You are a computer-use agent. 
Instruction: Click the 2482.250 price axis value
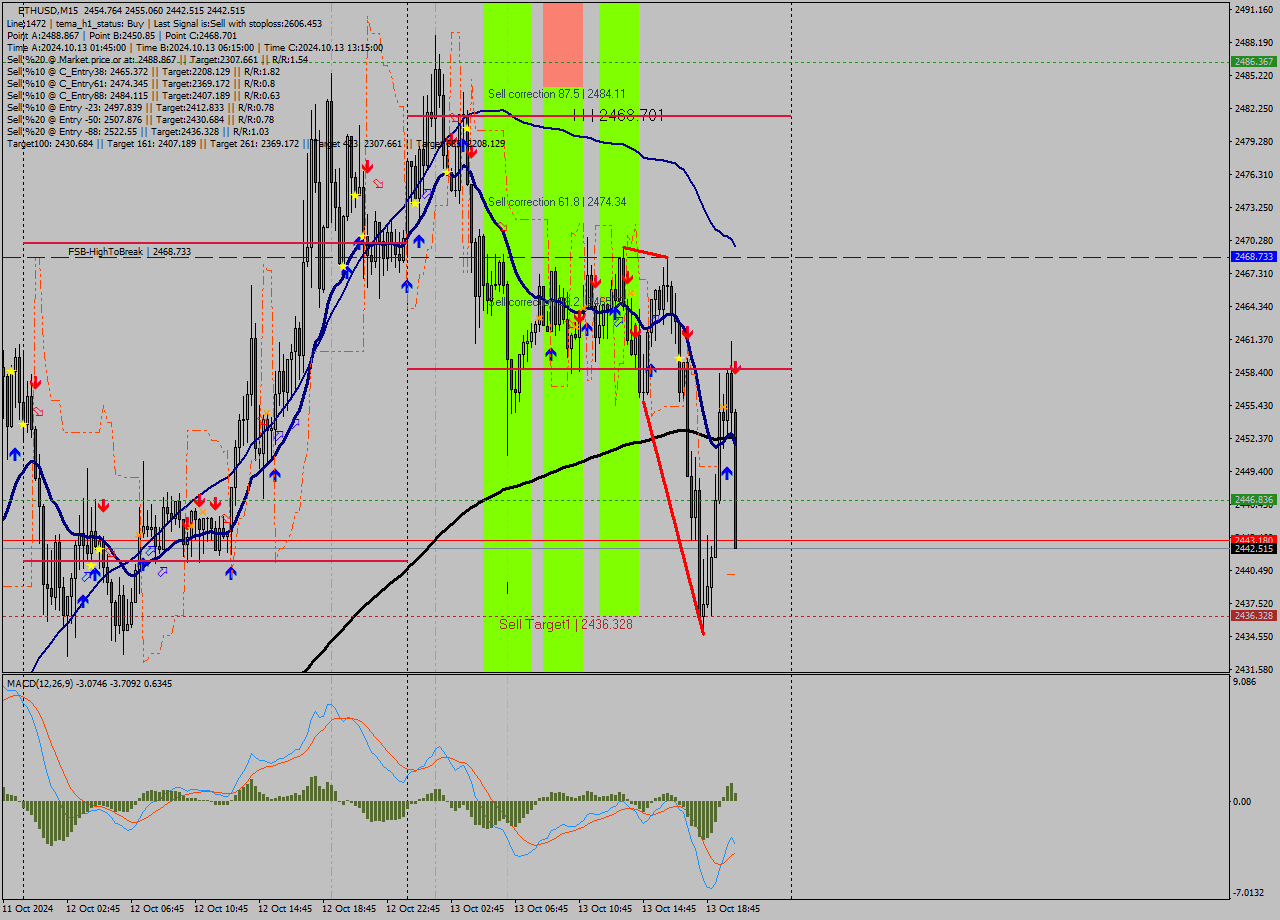[x=1254, y=109]
